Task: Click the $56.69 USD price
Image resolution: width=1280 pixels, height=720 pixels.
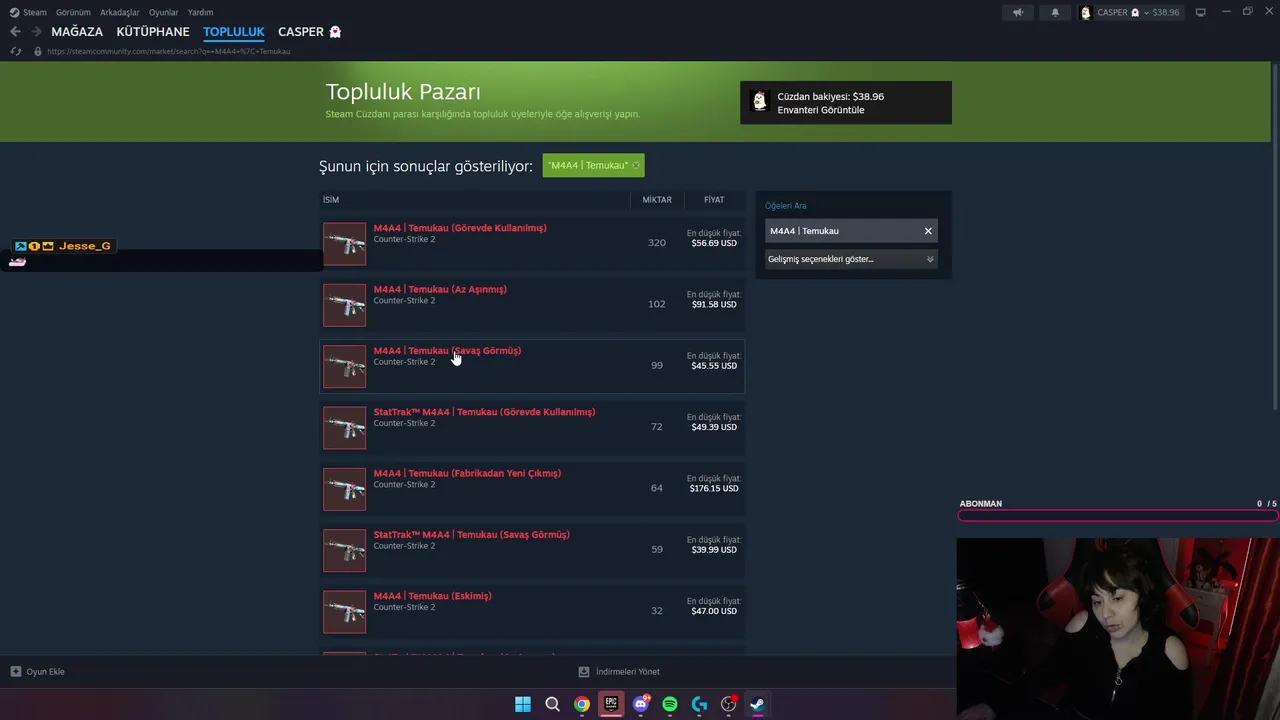Action: pyautogui.click(x=714, y=243)
